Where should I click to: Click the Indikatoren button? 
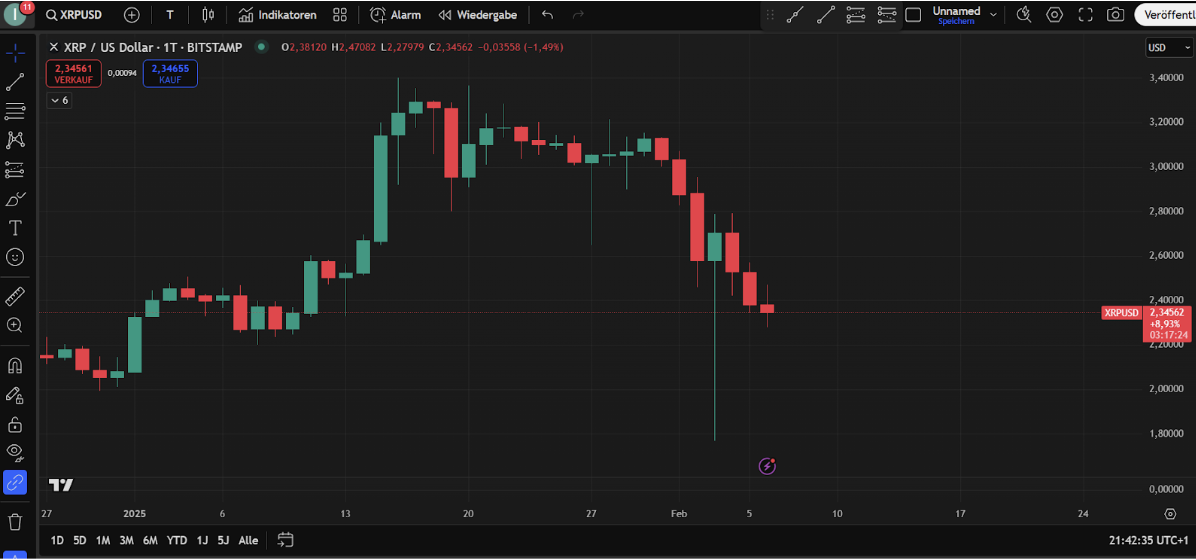277,15
